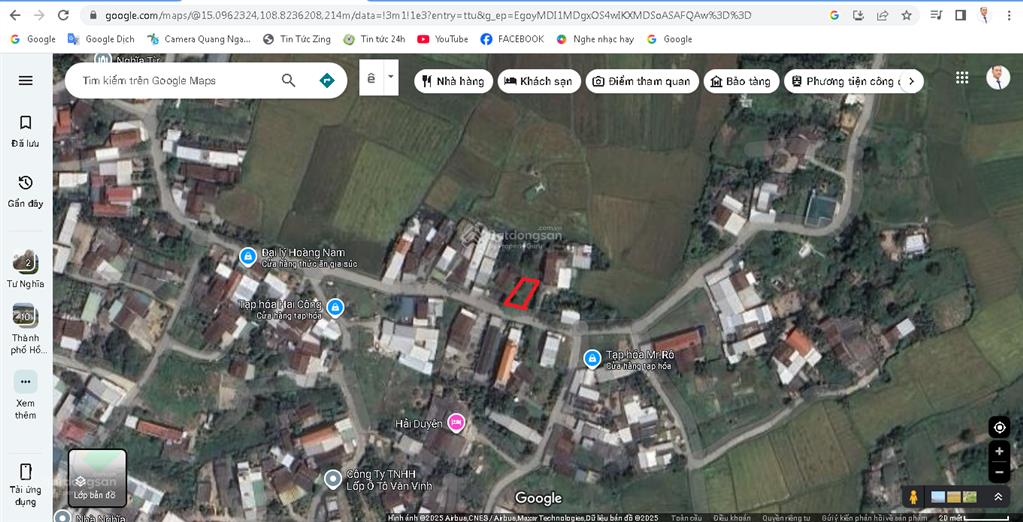Expand the dropdown arrow beside the print icon

click(391, 77)
